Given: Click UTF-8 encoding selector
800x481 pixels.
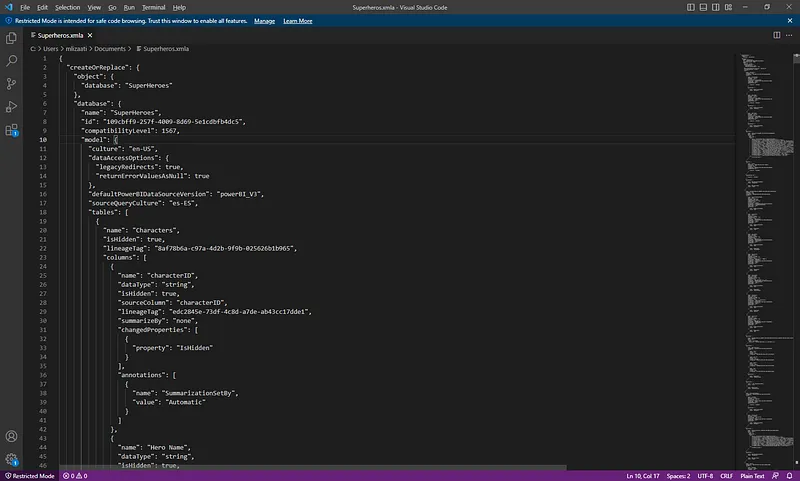Looking at the screenshot, I should pyautogui.click(x=705, y=476).
